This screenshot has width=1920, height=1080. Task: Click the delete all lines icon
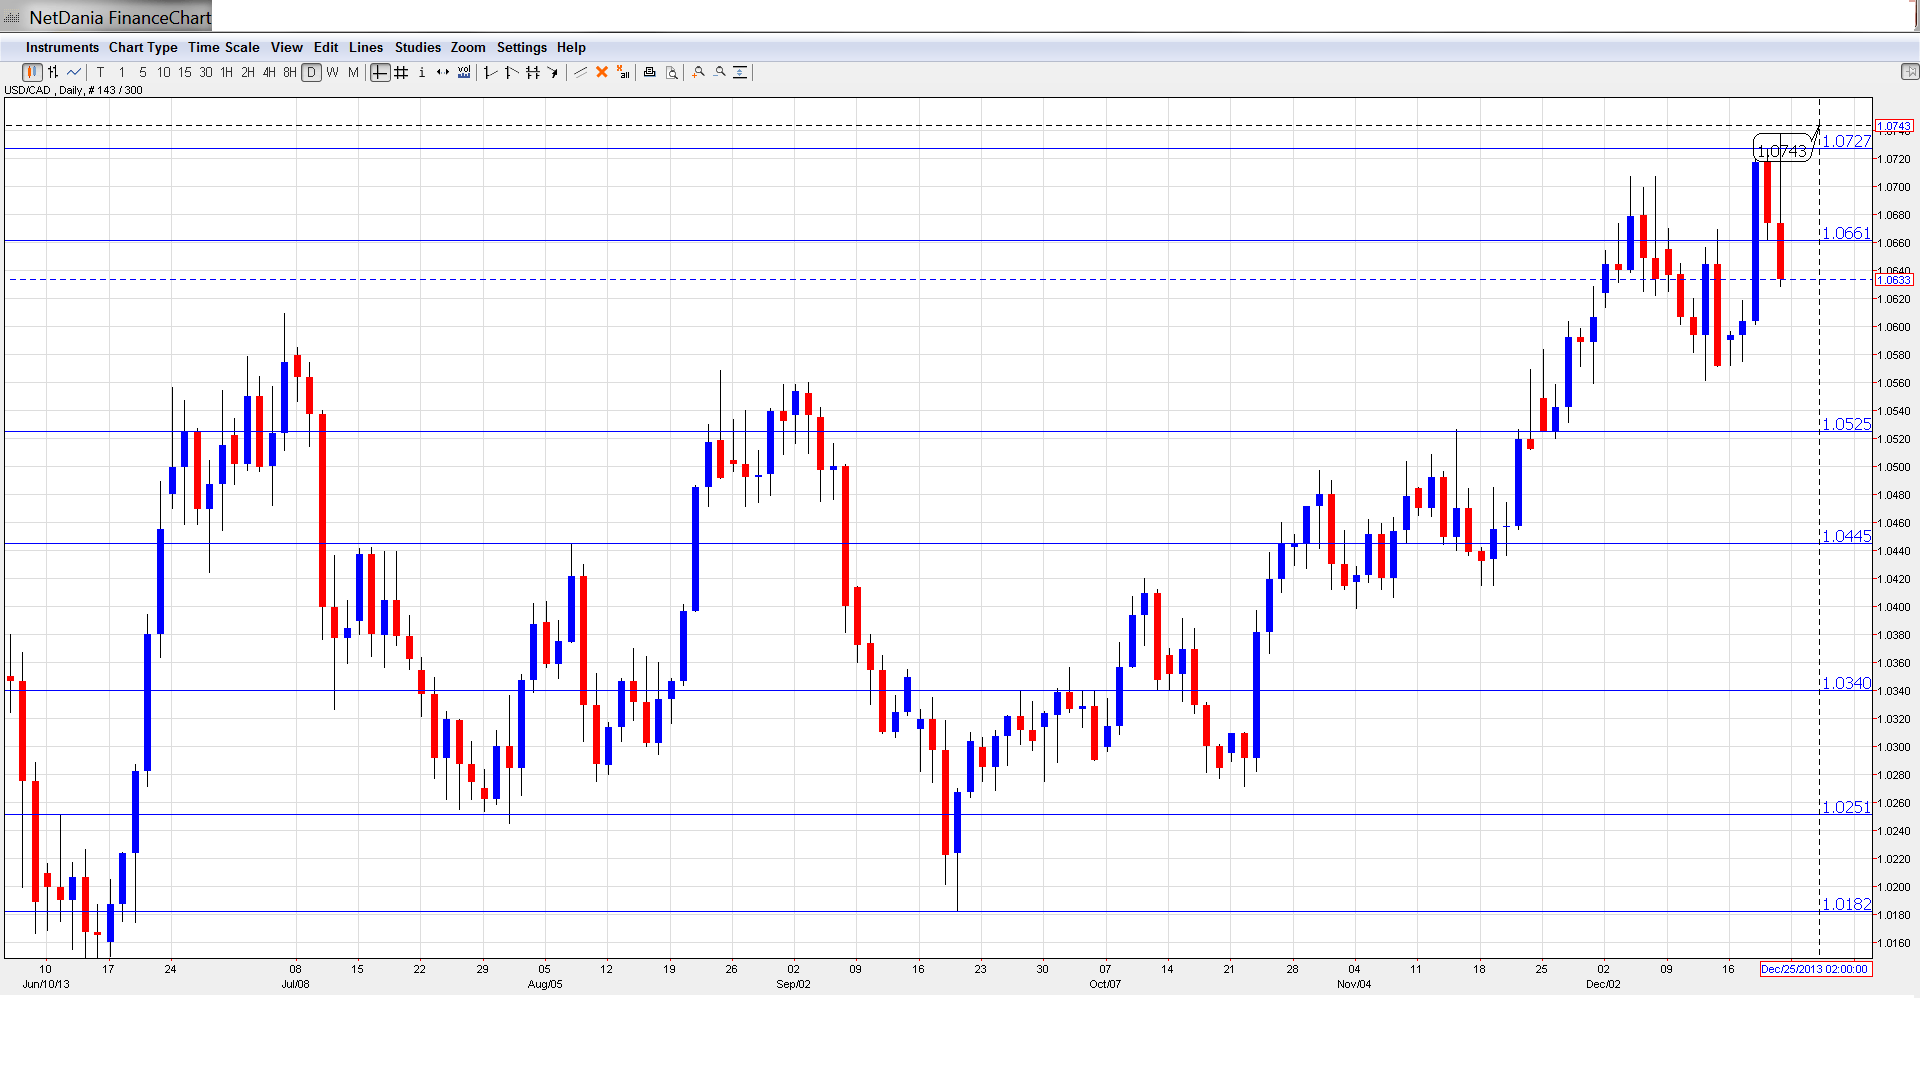click(x=623, y=72)
